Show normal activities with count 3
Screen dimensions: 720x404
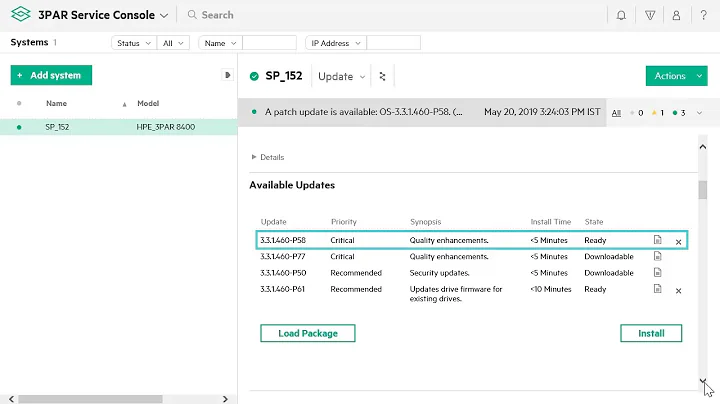pos(679,112)
